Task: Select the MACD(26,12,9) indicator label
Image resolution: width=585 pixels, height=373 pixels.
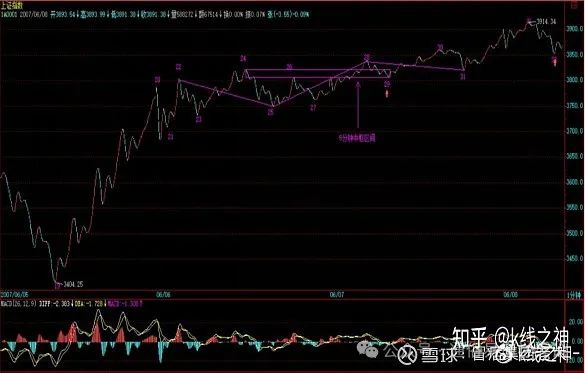Action: tap(19, 304)
